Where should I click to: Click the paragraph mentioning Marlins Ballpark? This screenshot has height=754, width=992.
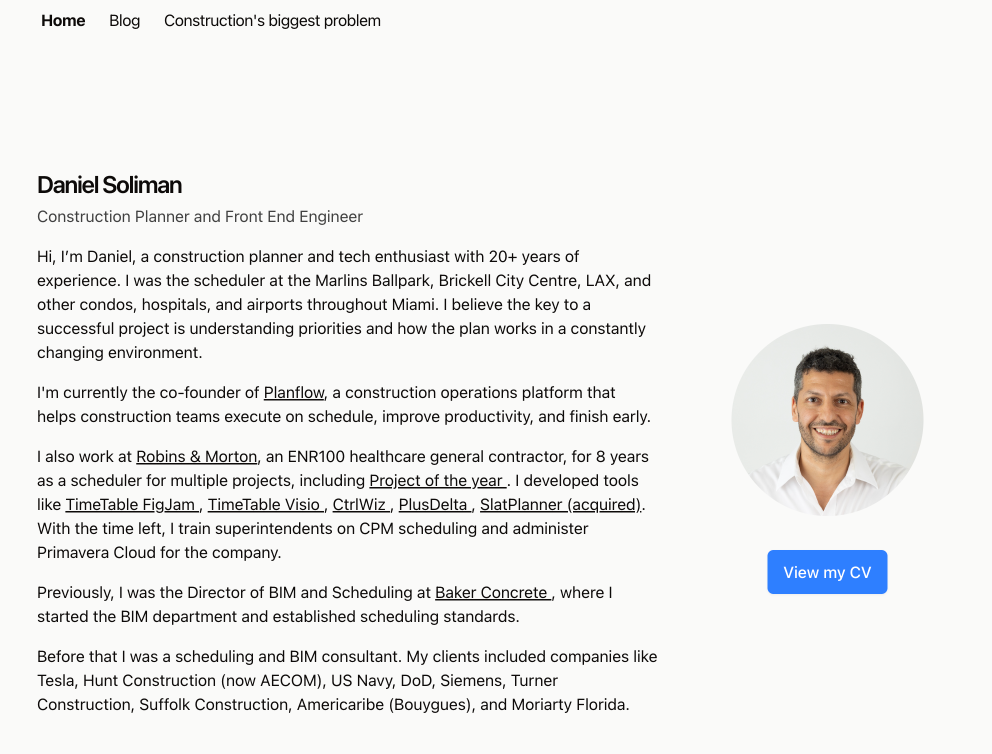[344, 305]
